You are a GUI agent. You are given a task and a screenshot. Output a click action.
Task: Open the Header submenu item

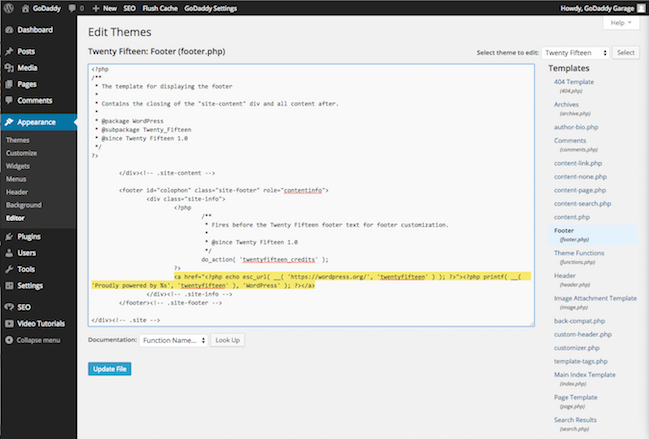click(x=17, y=192)
